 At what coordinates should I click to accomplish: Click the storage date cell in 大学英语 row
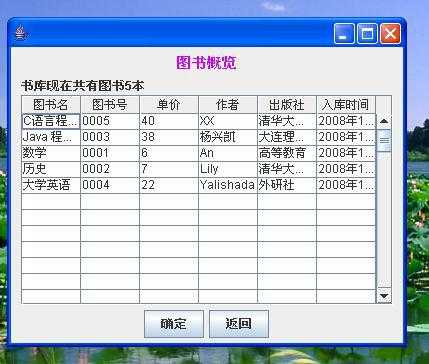346,185
